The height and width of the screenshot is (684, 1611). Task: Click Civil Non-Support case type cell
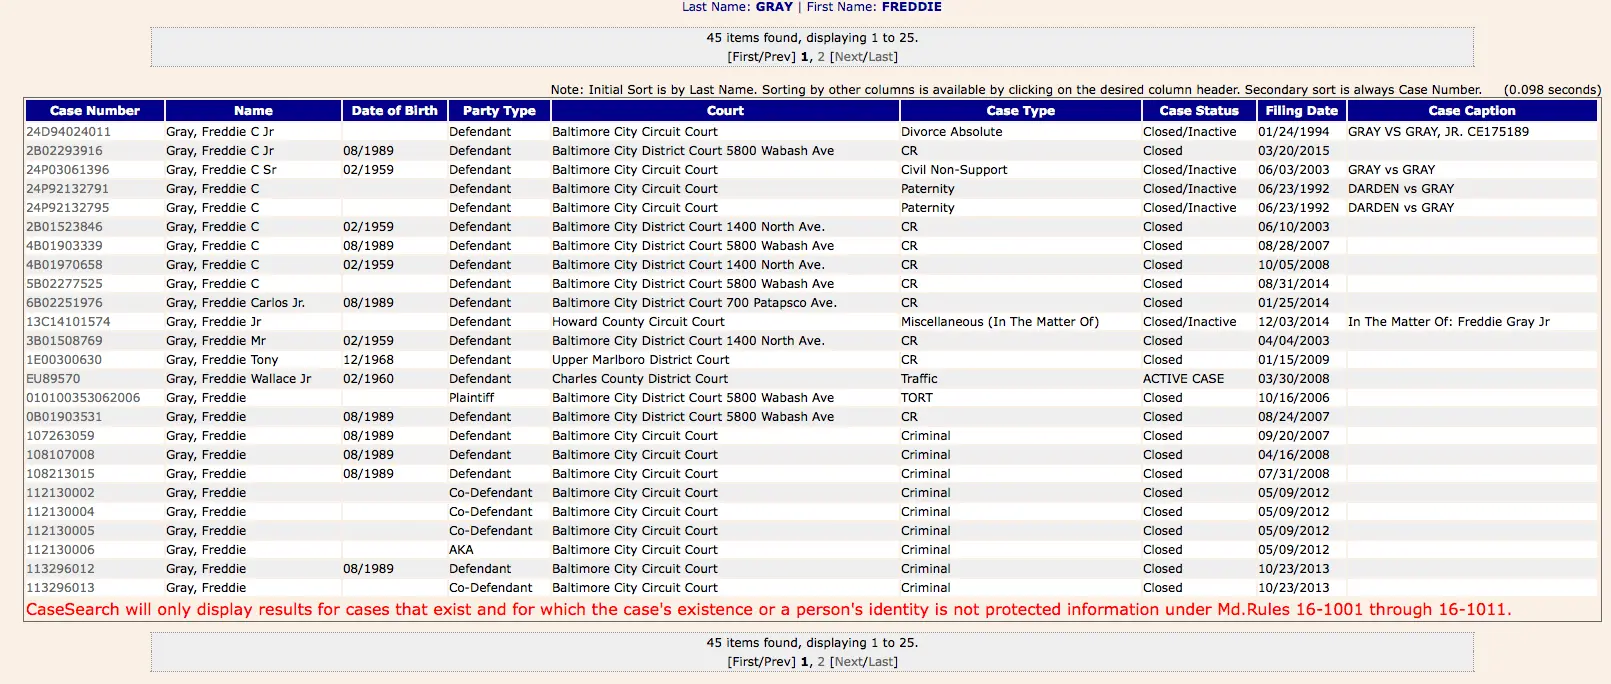pos(954,170)
